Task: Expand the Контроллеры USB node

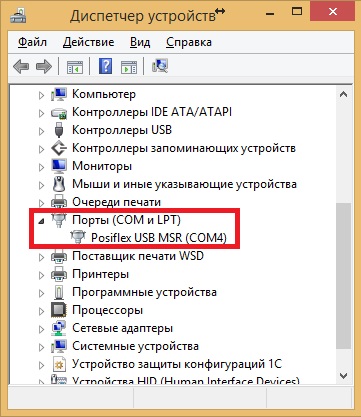Action: tap(41, 131)
